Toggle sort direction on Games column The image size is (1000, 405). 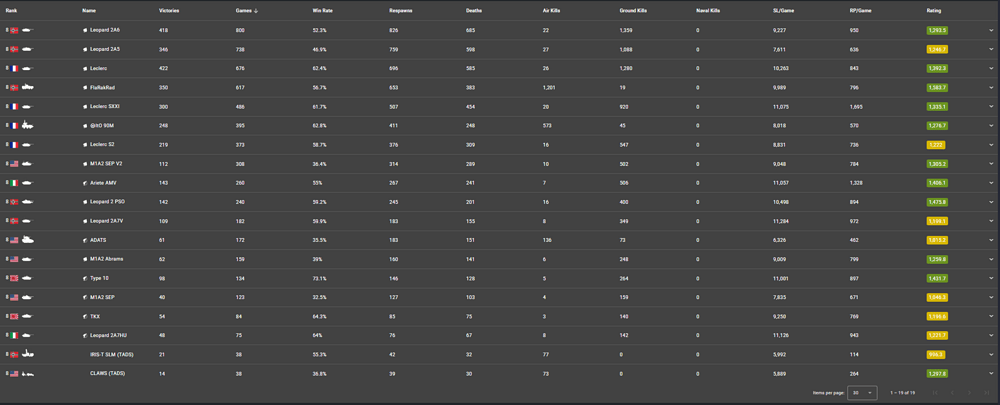(247, 11)
